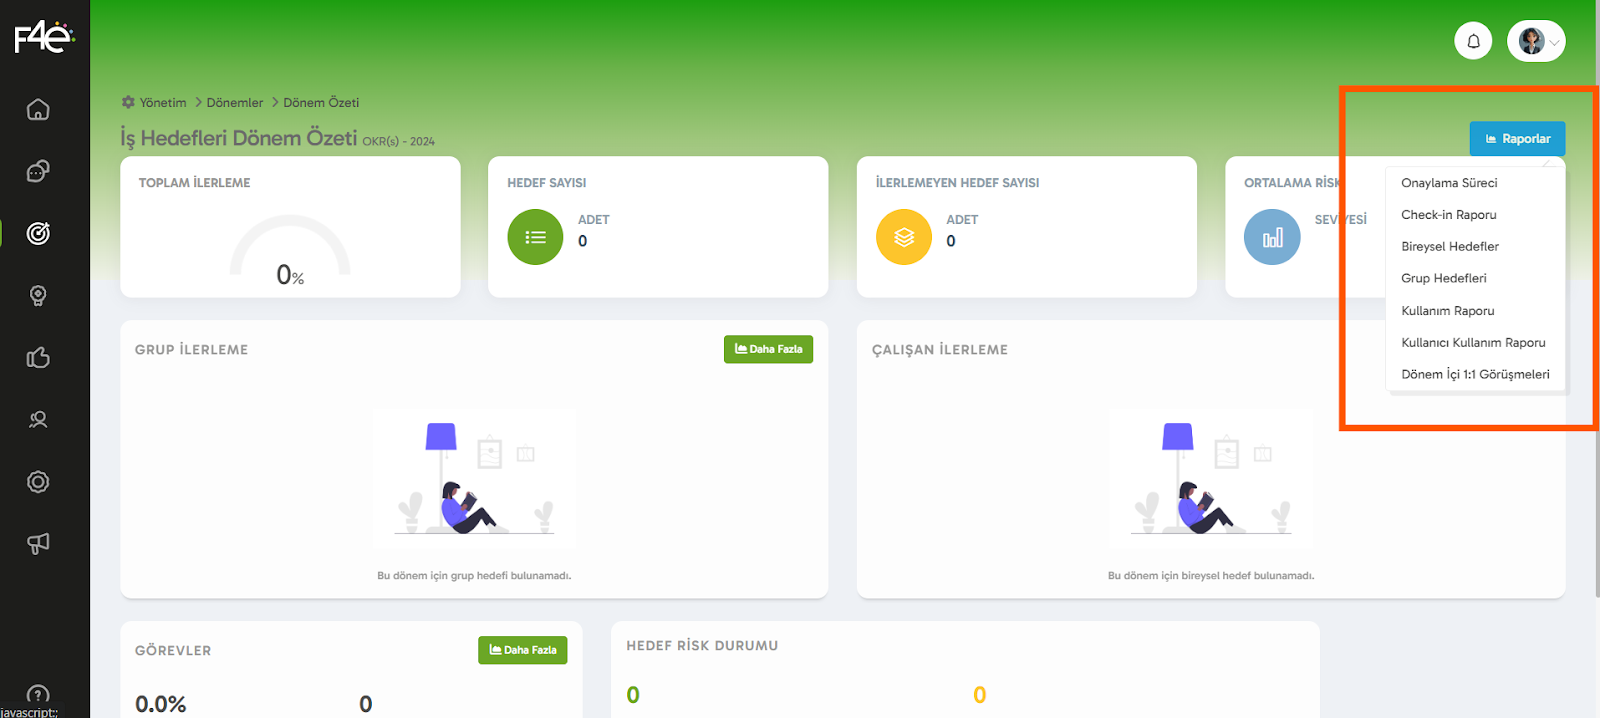The height and width of the screenshot is (718, 1600).
Task: Select the target goals sidebar icon
Action: pyautogui.click(x=38, y=233)
